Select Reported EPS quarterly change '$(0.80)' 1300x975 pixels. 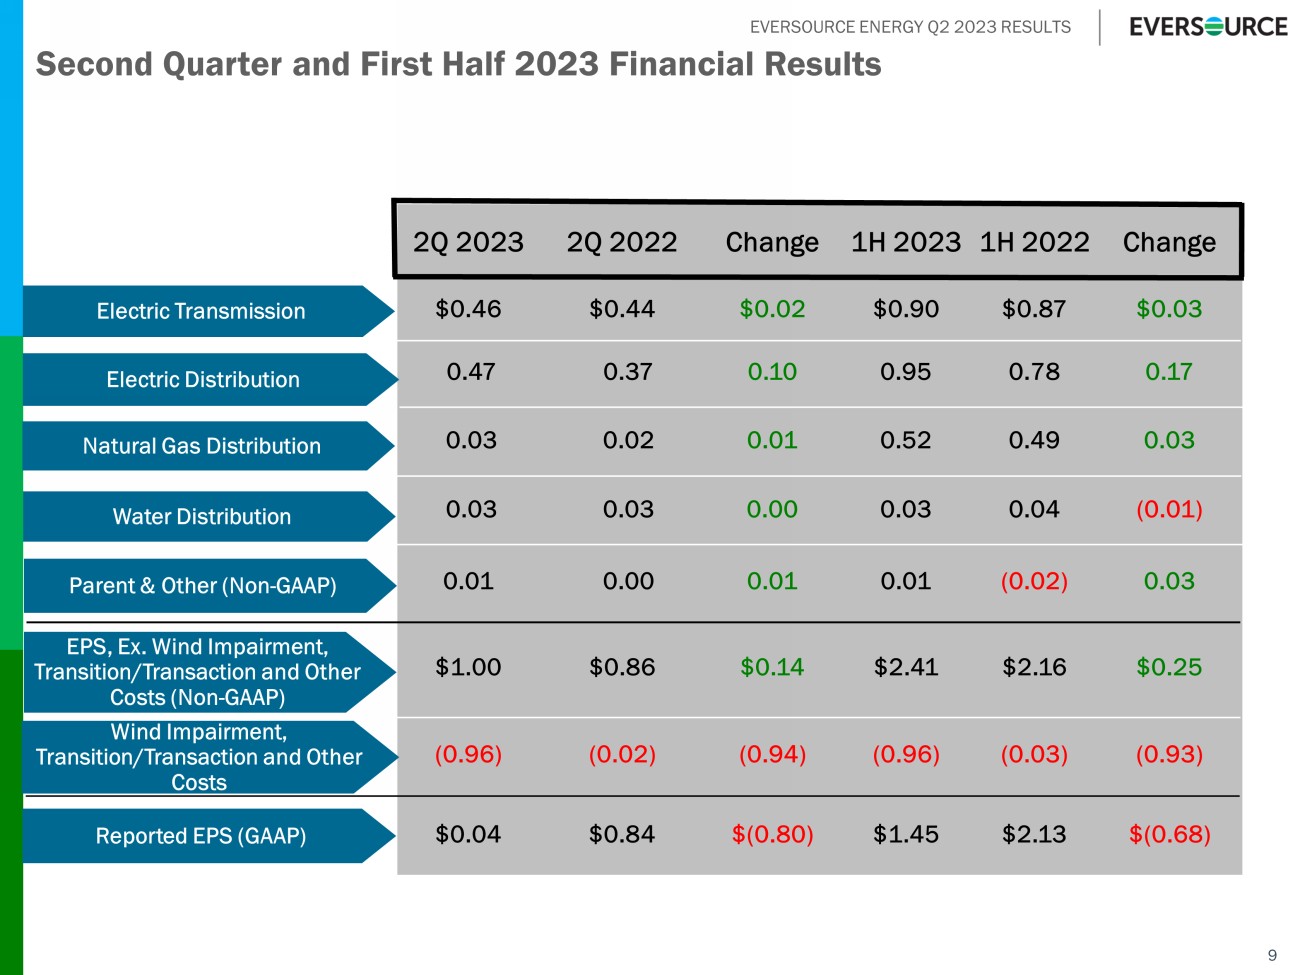772,834
